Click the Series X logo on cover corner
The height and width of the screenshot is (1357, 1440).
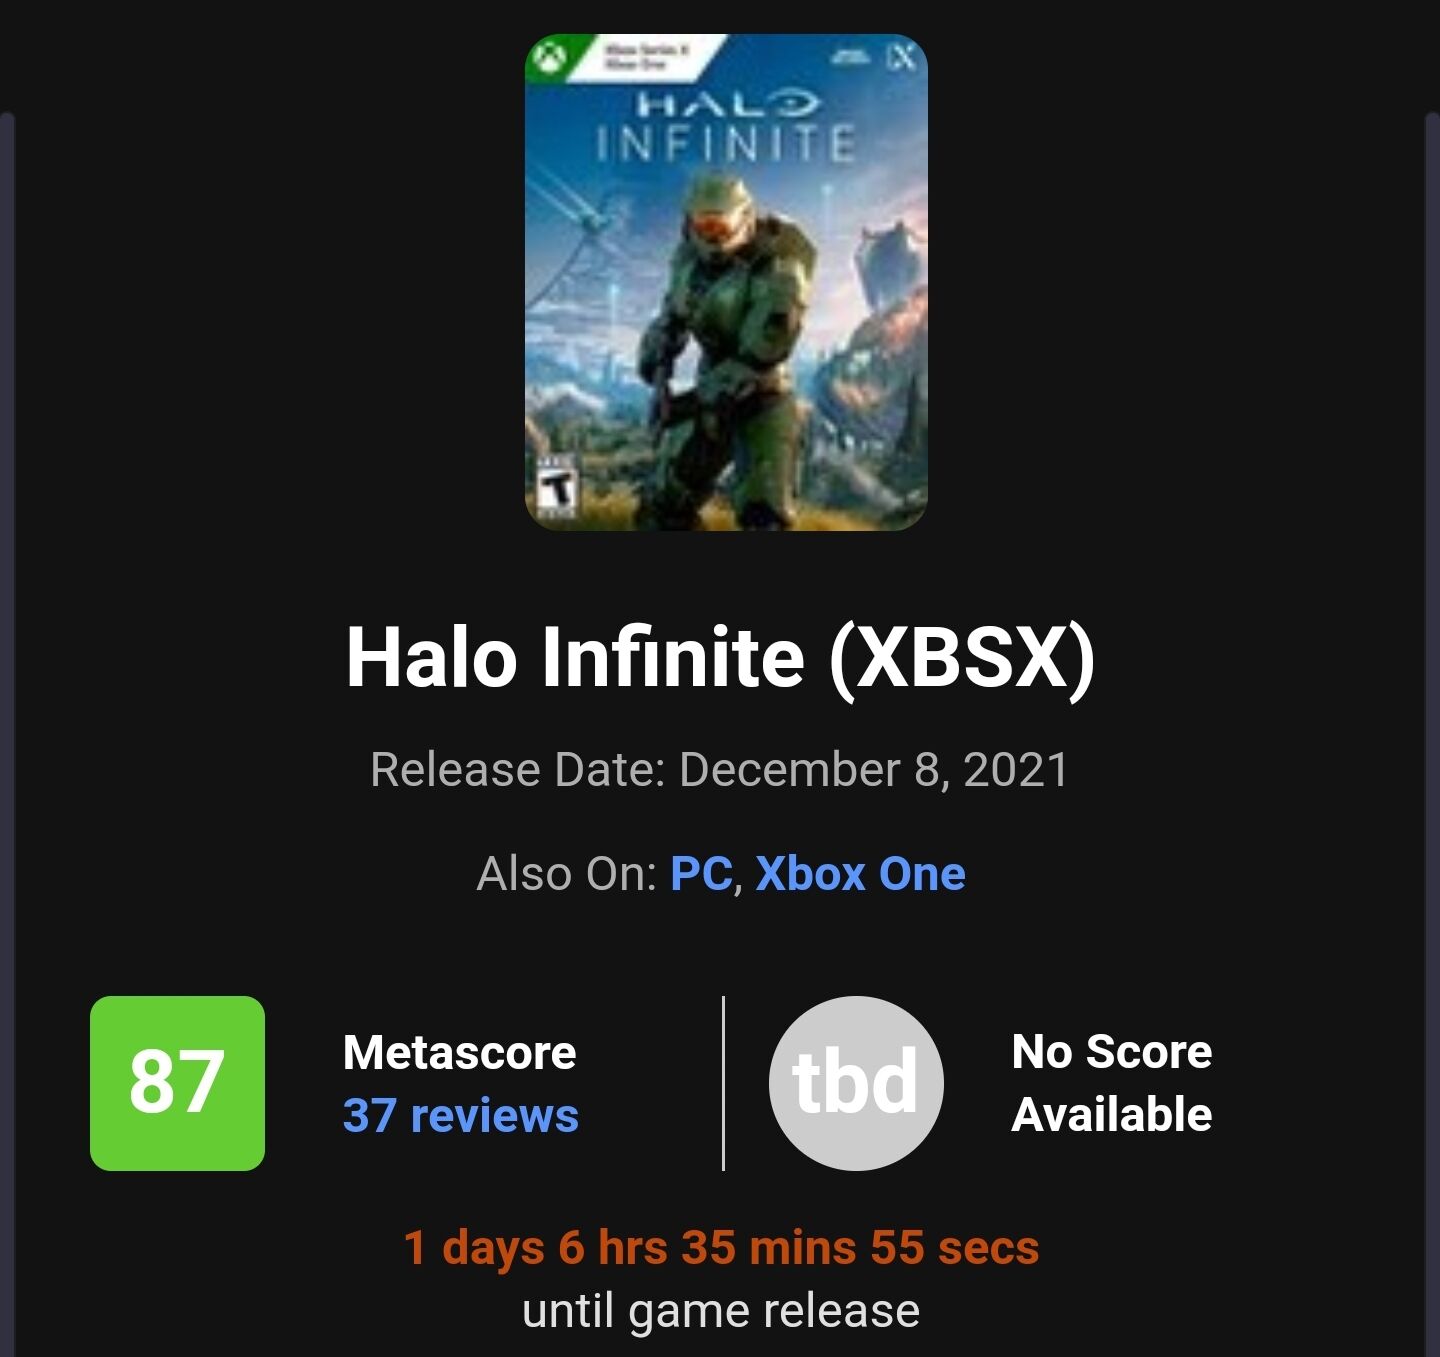pyautogui.click(x=901, y=58)
